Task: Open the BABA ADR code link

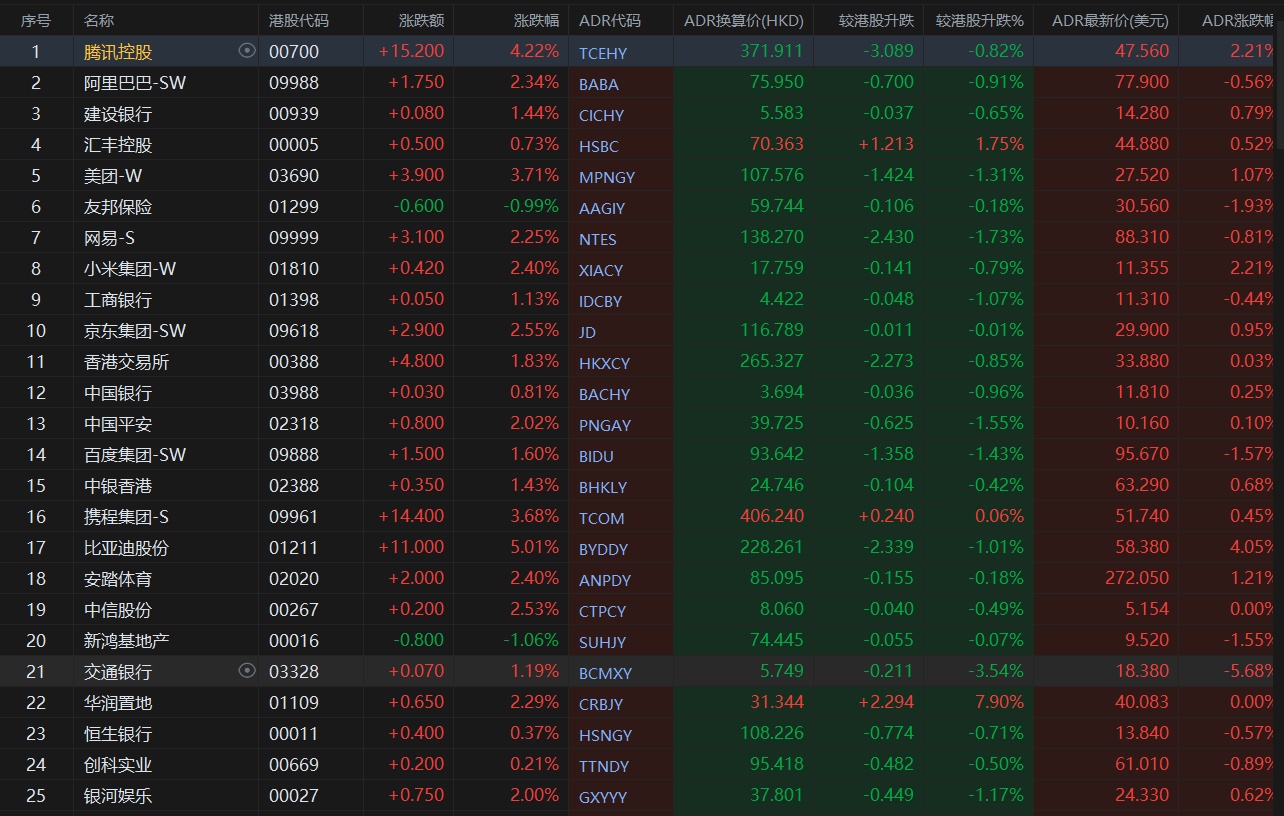Action: pos(599,84)
